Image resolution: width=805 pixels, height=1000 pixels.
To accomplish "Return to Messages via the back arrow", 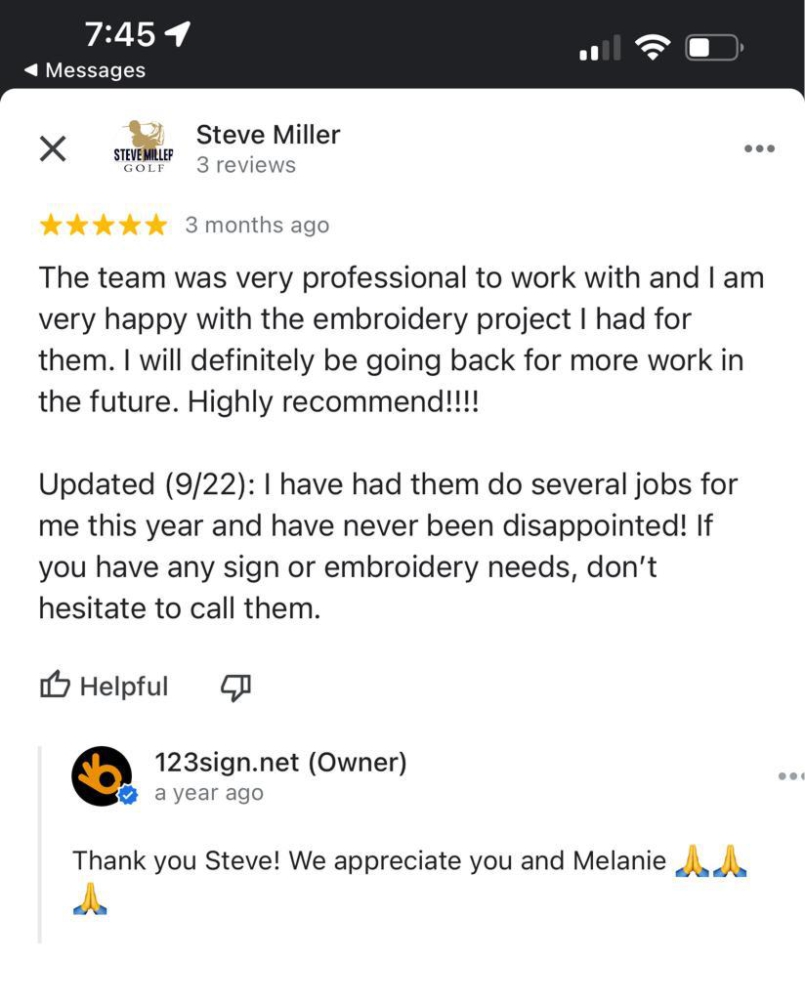I will click(32, 70).
